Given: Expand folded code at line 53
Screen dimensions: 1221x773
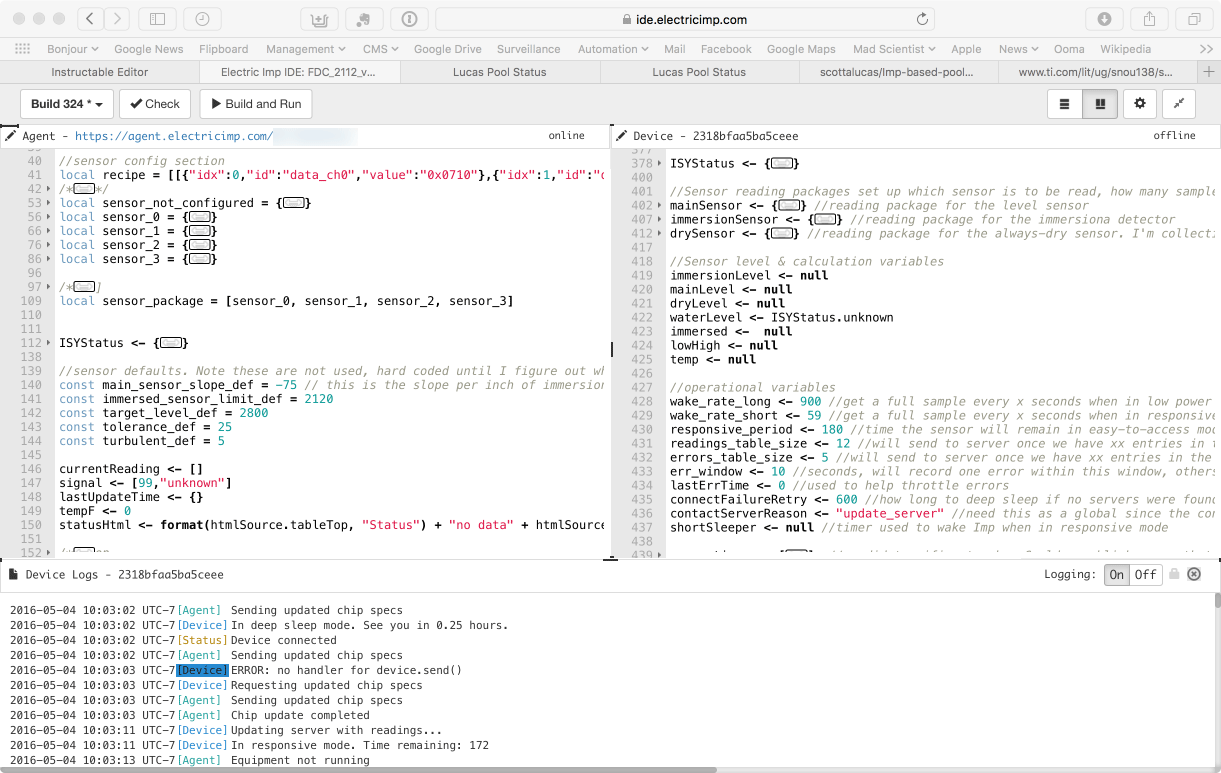Looking at the screenshot, I should click(x=293, y=203).
